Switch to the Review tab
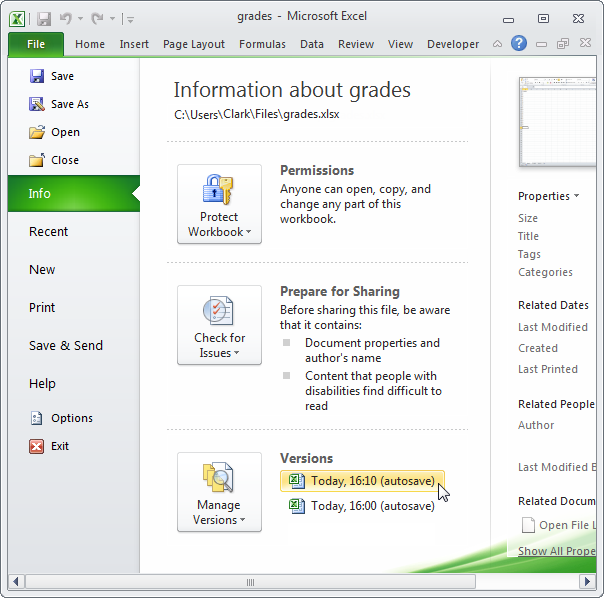The height and width of the screenshot is (598, 604). (x=356, y=44)
